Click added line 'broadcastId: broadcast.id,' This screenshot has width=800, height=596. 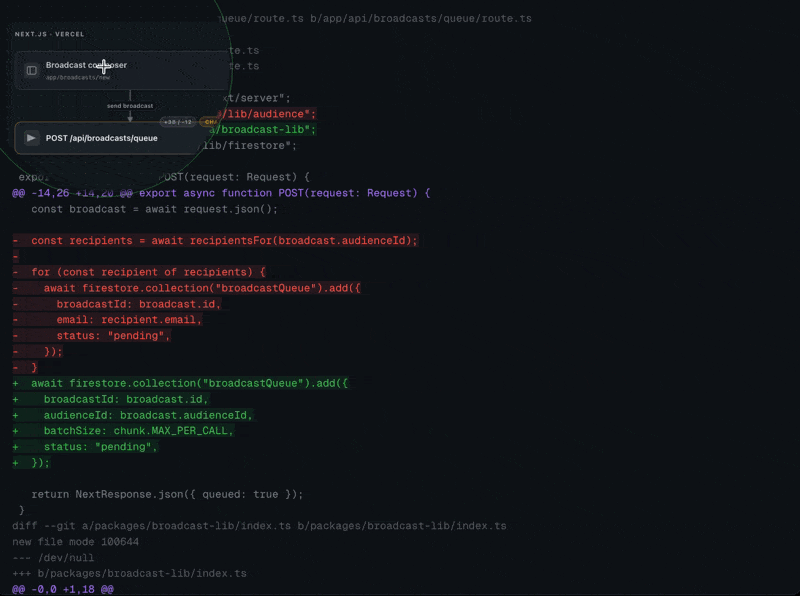[x=111, y=399]
